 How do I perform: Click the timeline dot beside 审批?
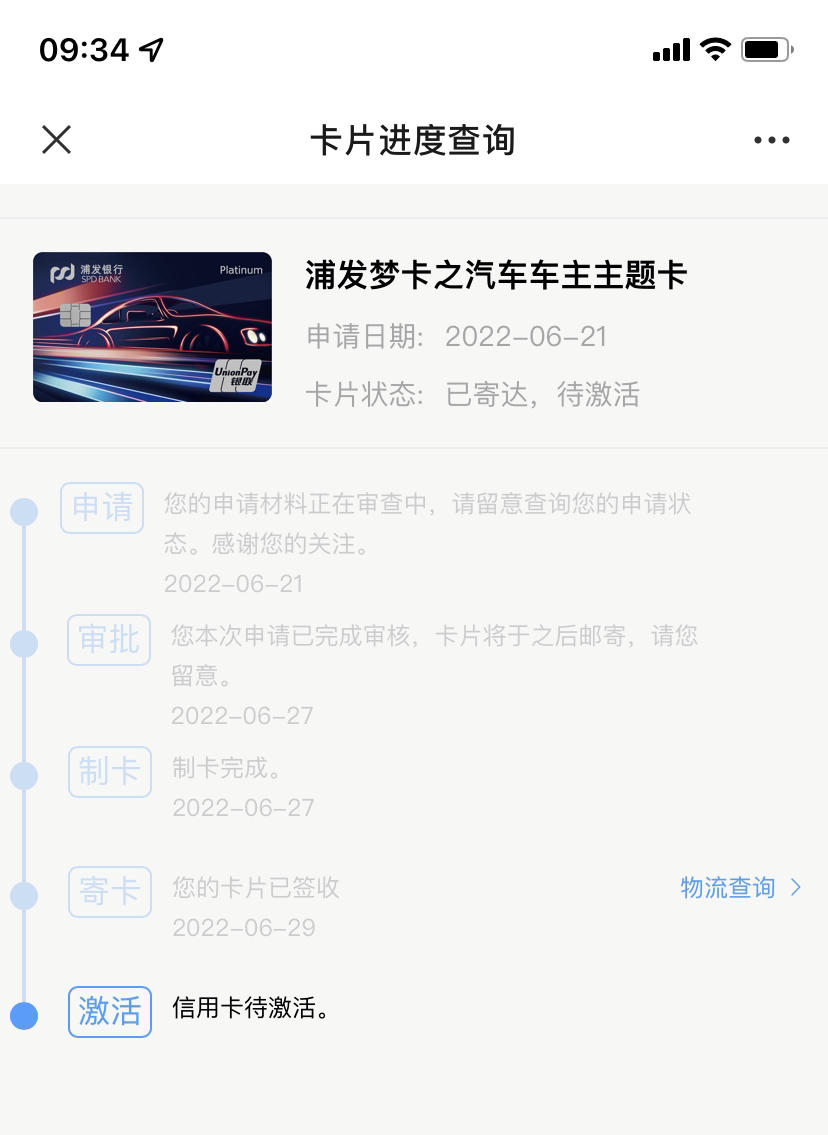click(x=24, y=644)
